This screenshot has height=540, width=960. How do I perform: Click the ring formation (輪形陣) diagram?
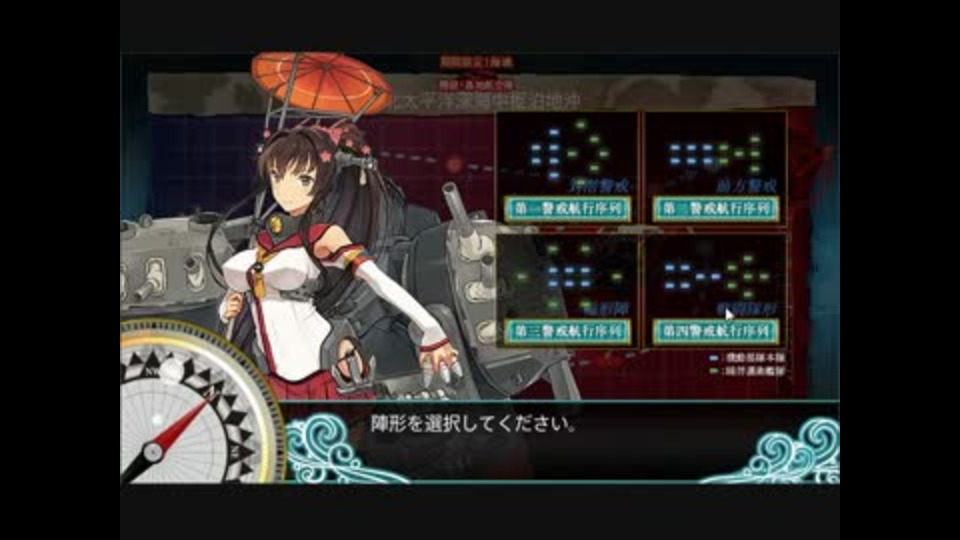568,276
